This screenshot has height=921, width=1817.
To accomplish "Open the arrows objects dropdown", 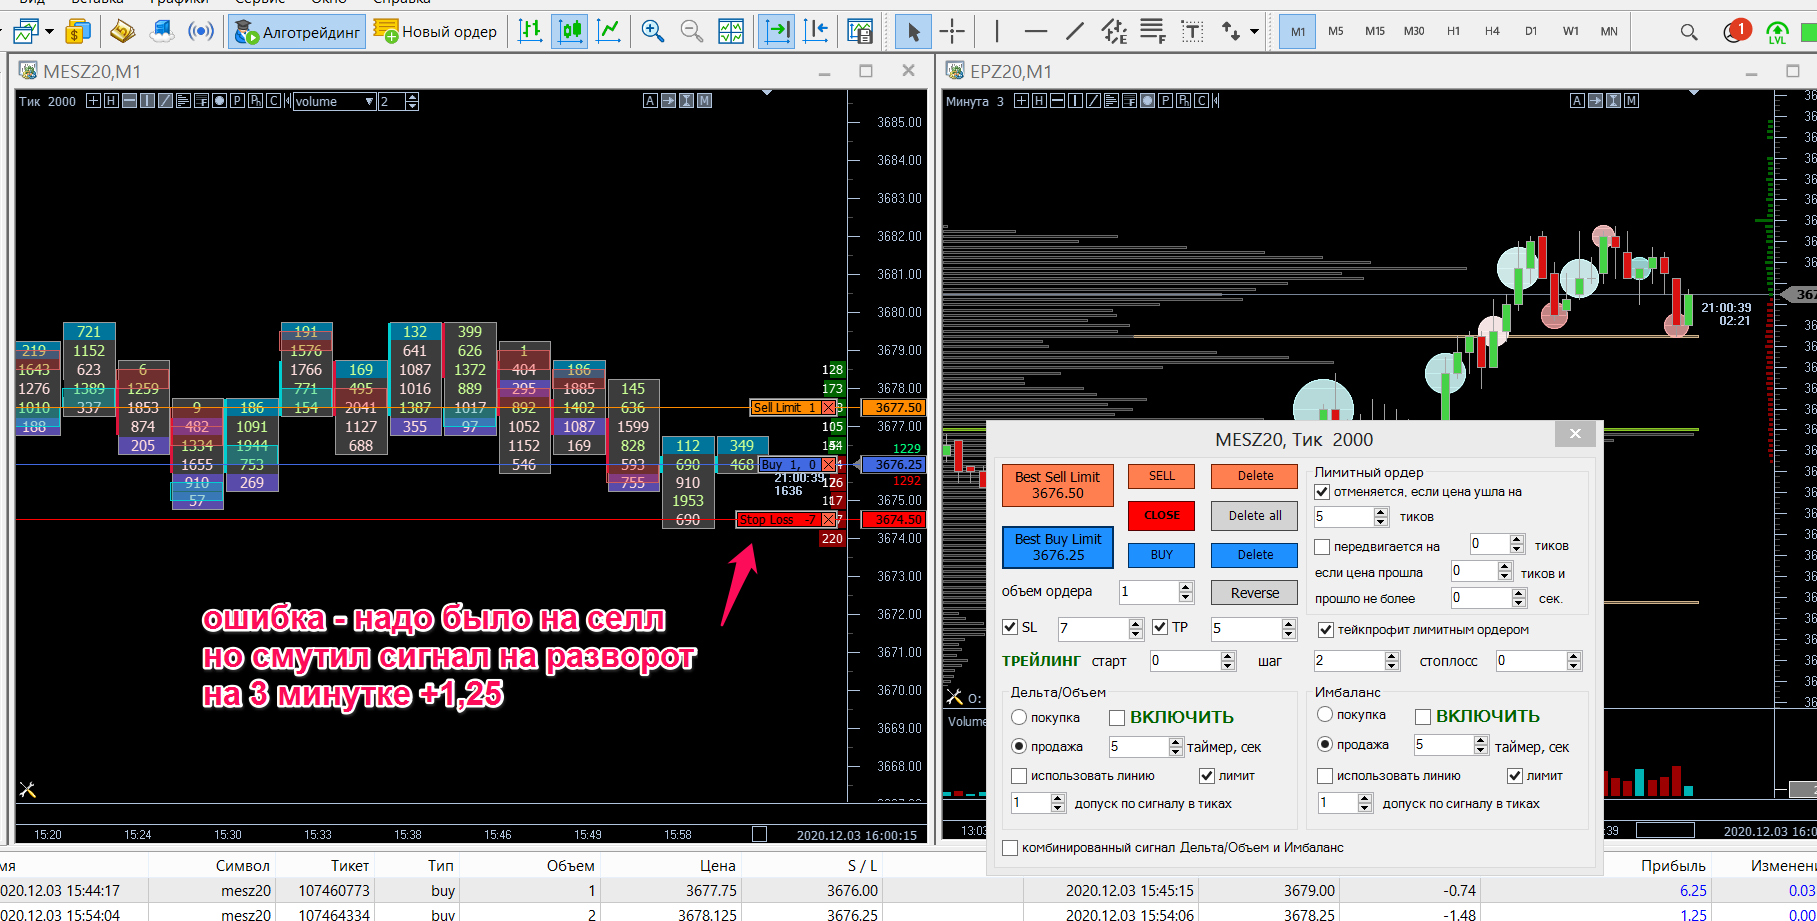I will point(1254,32).
